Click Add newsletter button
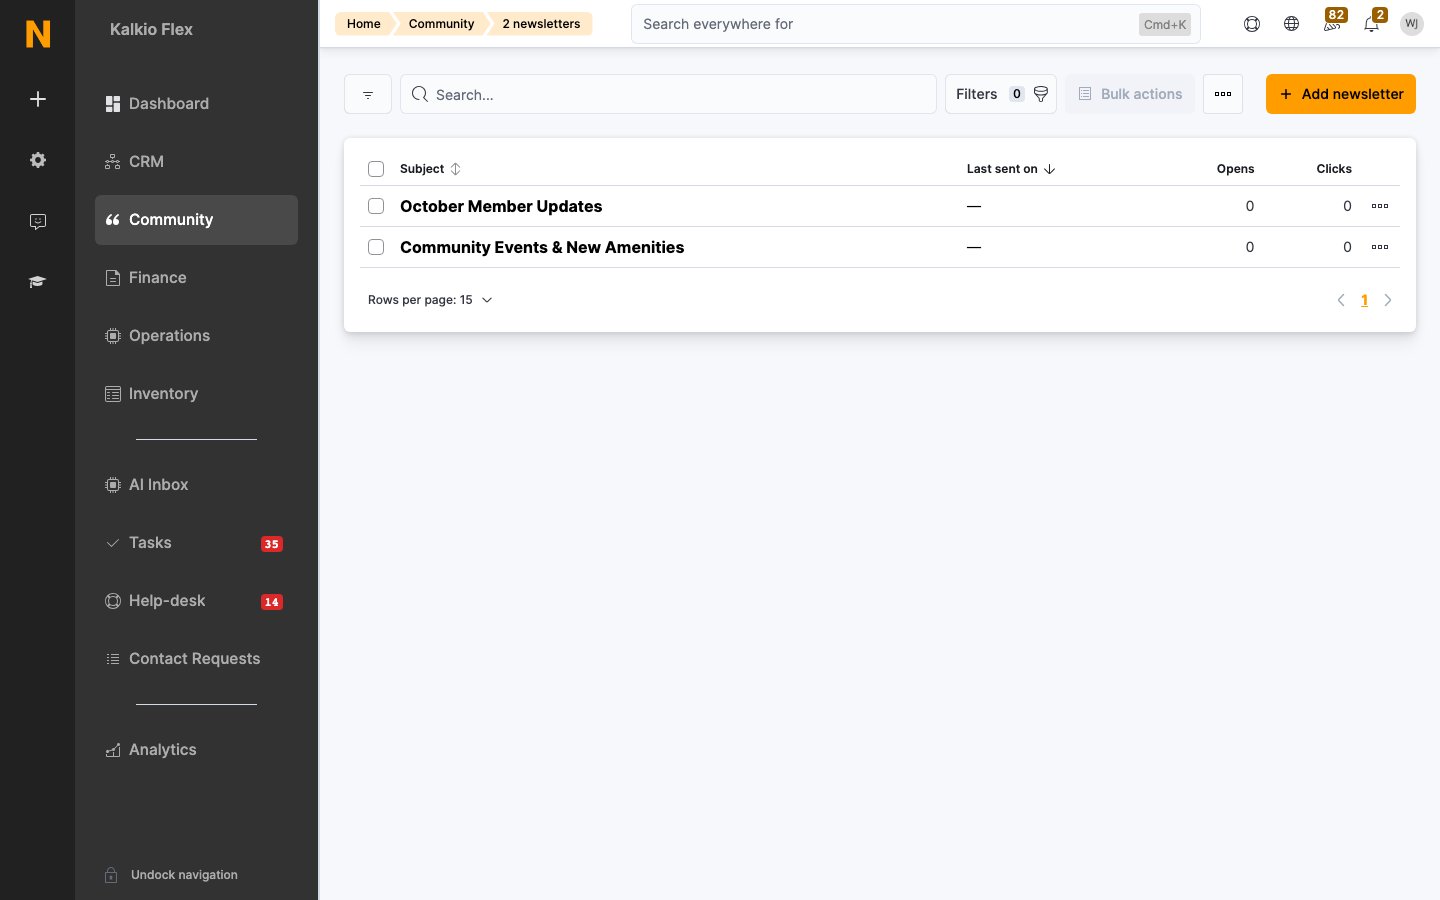The width and height of the screenshot is (1440, 900). click(x=1341, y=94)
